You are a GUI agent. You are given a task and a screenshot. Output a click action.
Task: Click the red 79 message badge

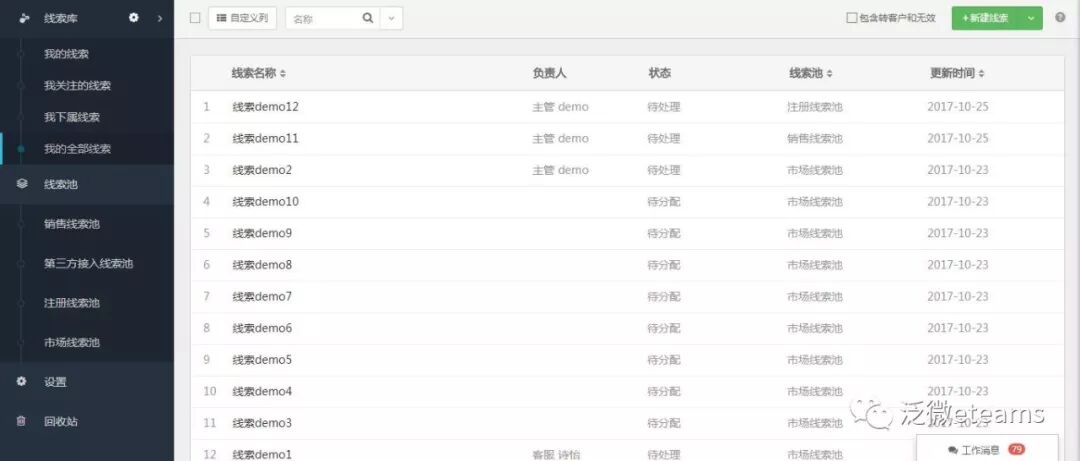point(1016,449)
